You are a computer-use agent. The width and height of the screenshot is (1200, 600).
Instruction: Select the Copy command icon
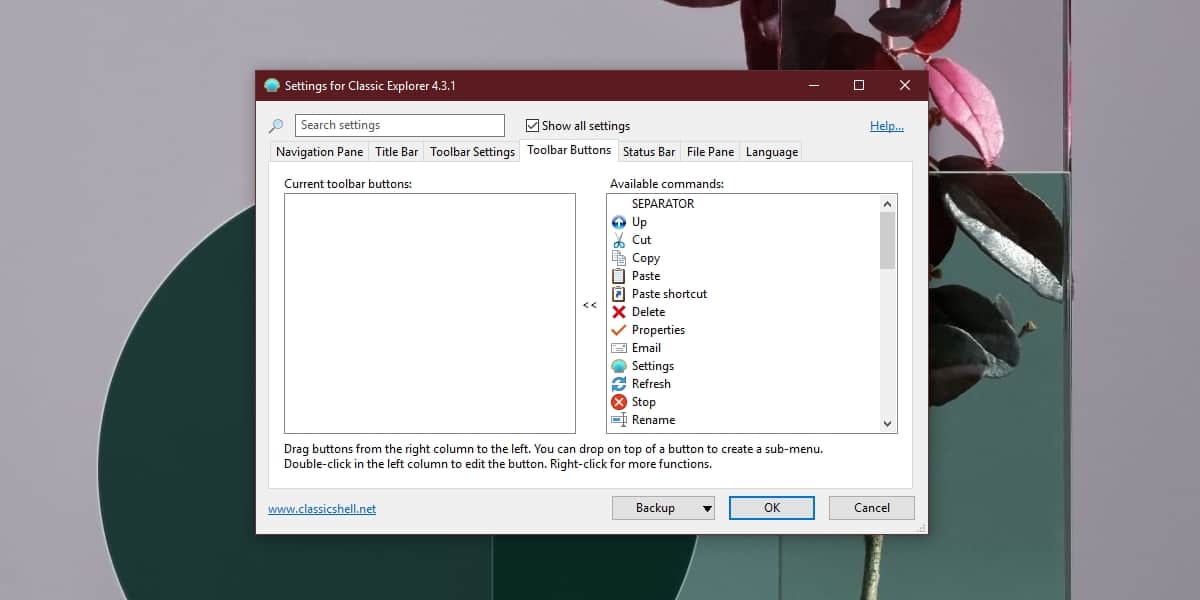[x=619, y=258]
